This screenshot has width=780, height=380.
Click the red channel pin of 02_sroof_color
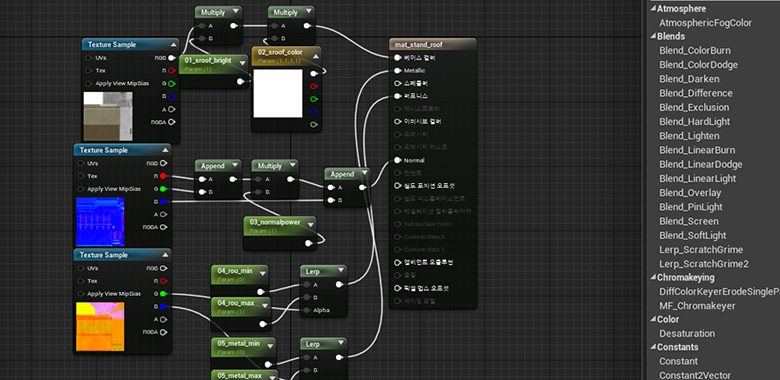pos(314,86)
